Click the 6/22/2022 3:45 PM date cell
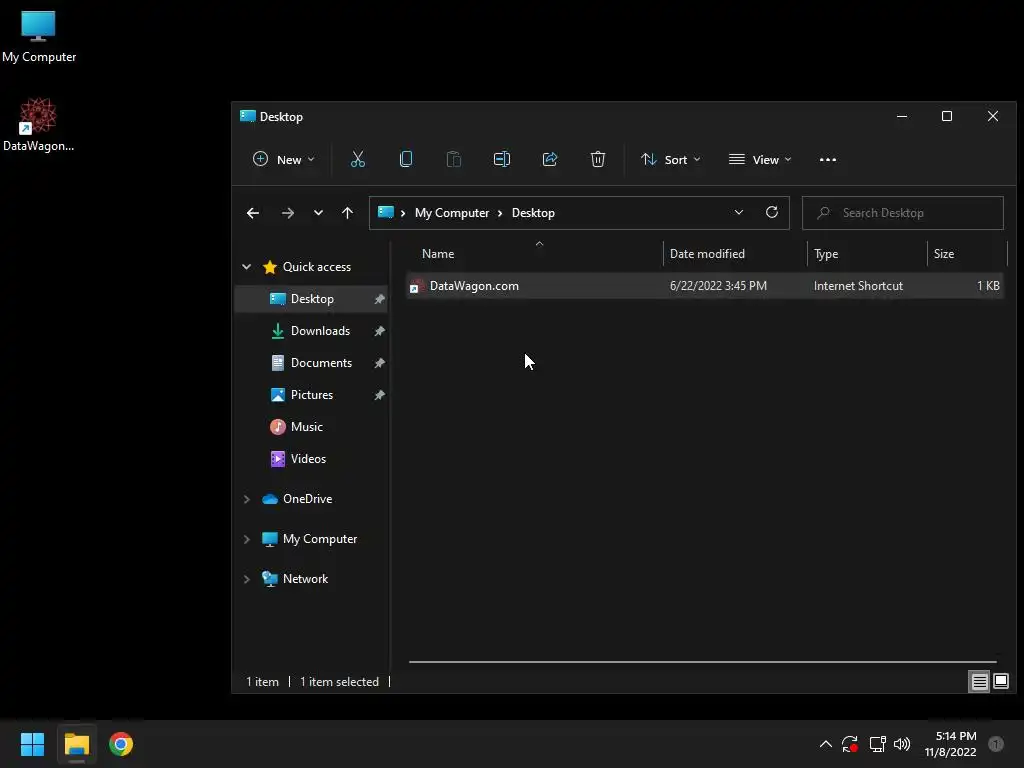Viewport: 1024px width, 768px height. pyautogui.click(x=718, y=286)
